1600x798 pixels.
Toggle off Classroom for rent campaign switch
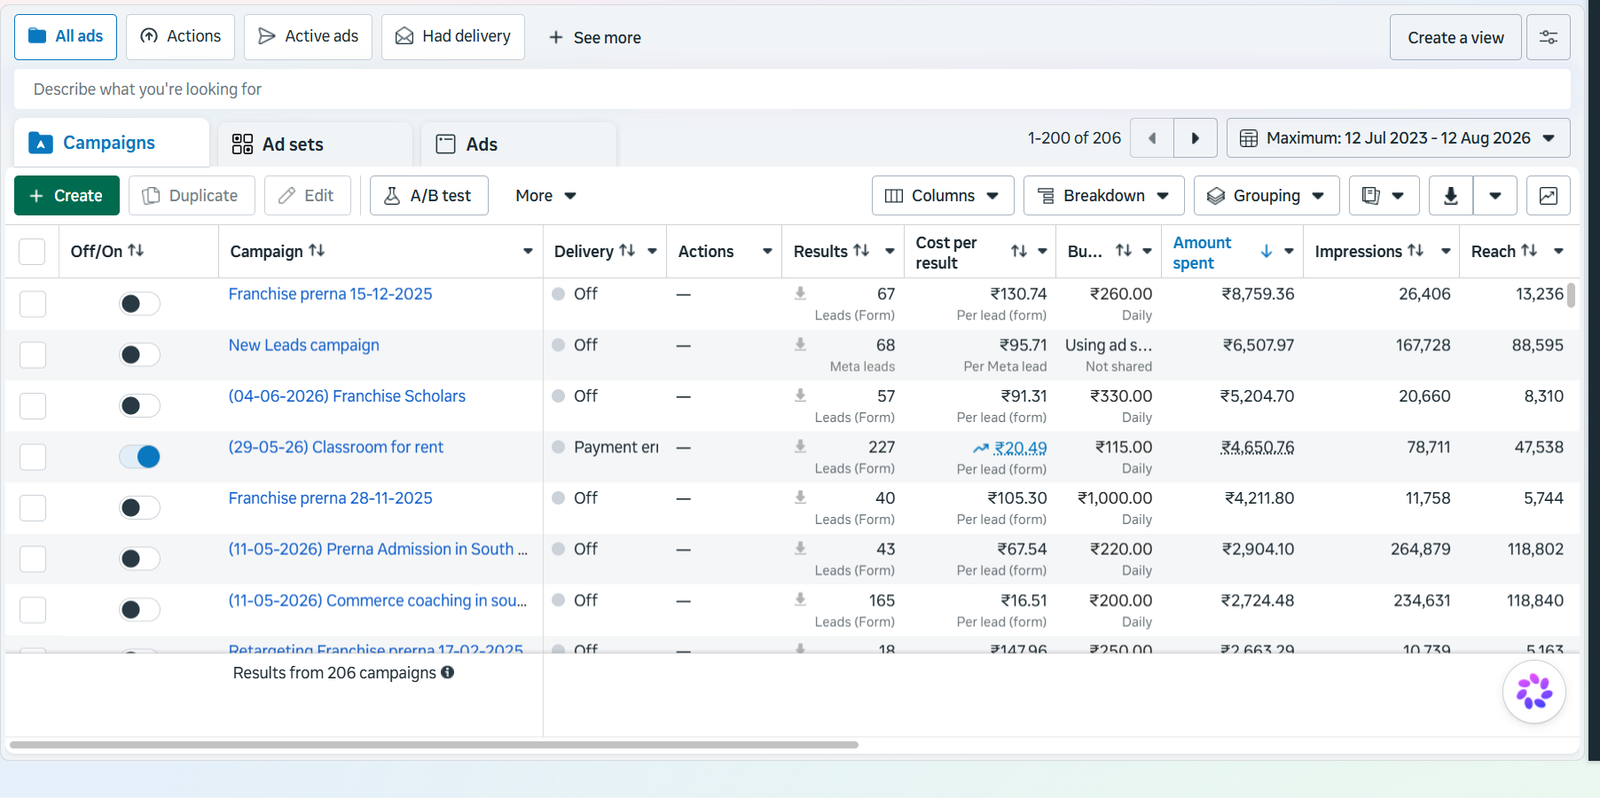pos(140,457)
